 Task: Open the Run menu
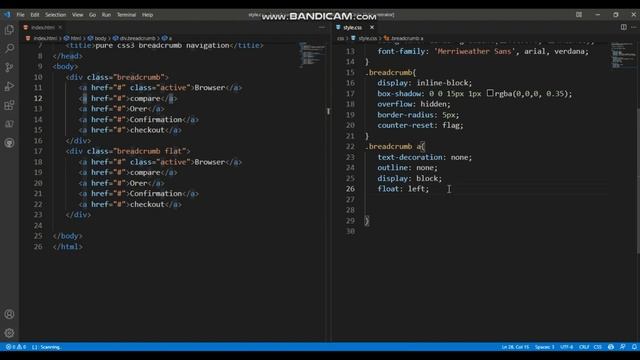106,15
